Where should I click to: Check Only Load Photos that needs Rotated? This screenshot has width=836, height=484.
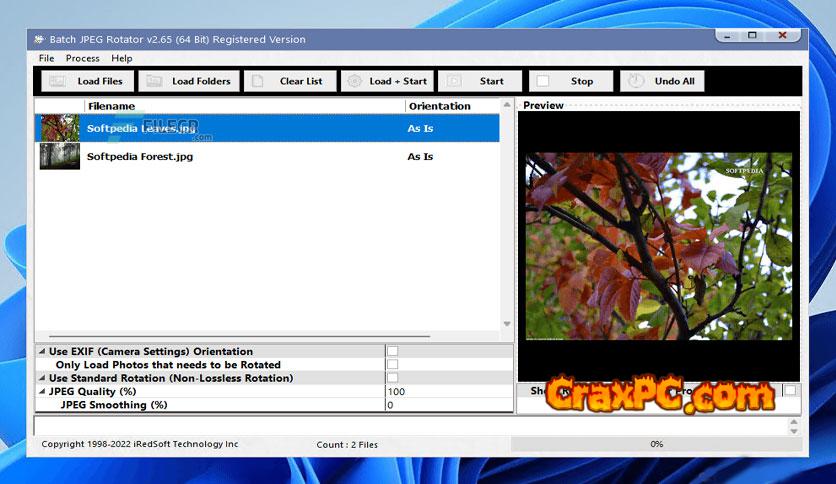[x=392, y=365]
